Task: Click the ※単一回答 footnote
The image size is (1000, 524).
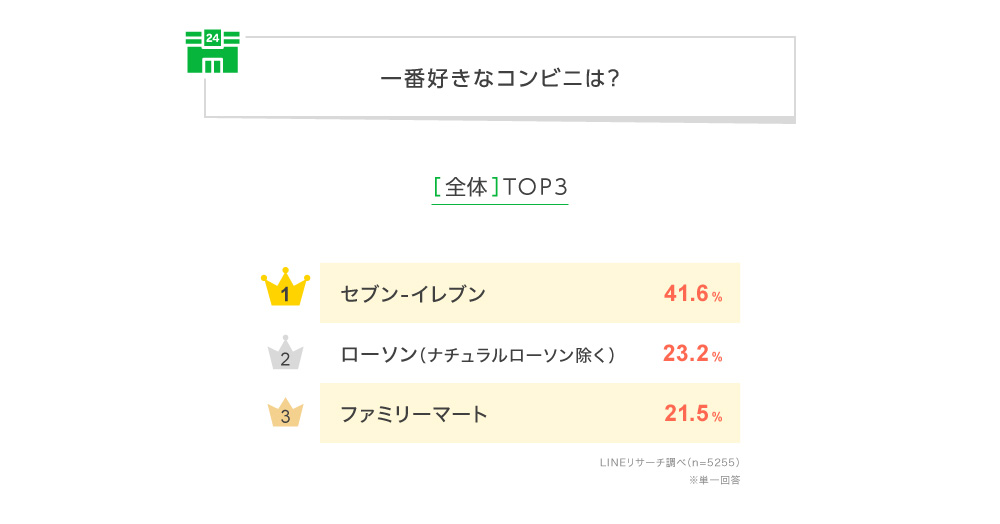Action: coord(714,480)
